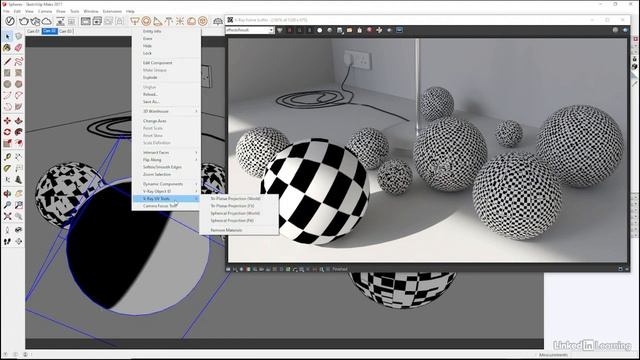Pick the Paint Bucket tool
The height and width of the screenshot is (360, 640).
pos(7,48)
